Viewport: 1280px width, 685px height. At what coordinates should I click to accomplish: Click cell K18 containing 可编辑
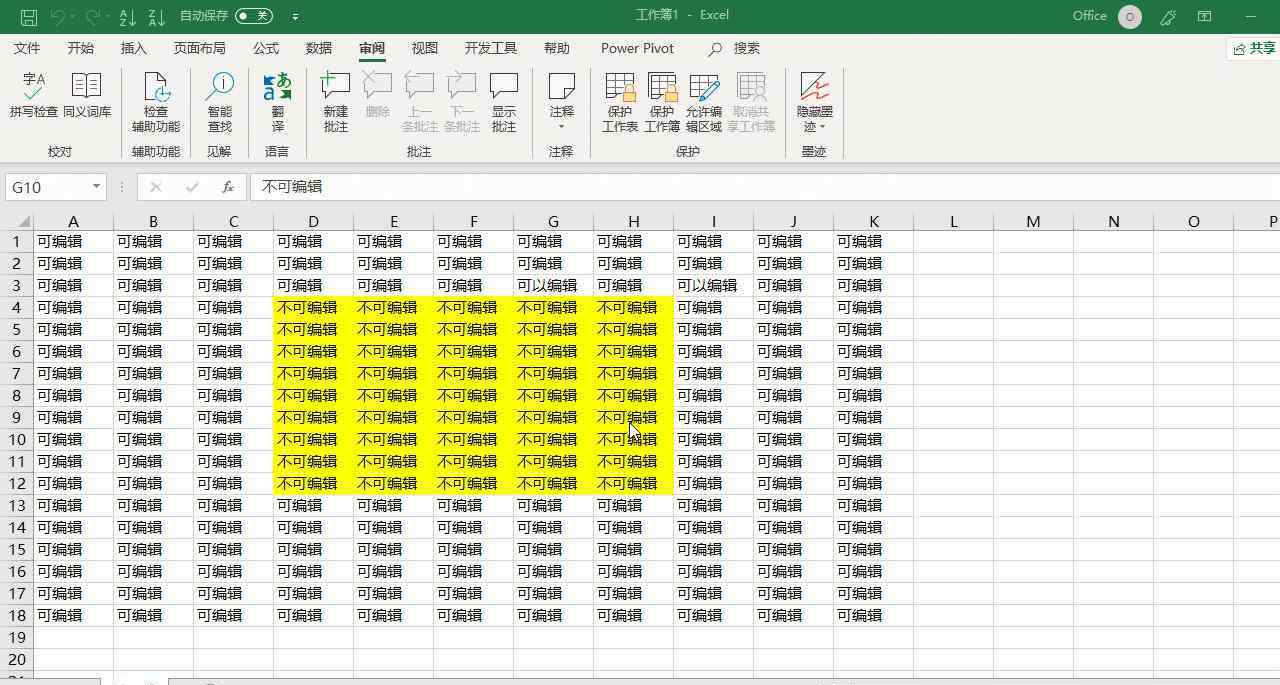coord(873,615)
